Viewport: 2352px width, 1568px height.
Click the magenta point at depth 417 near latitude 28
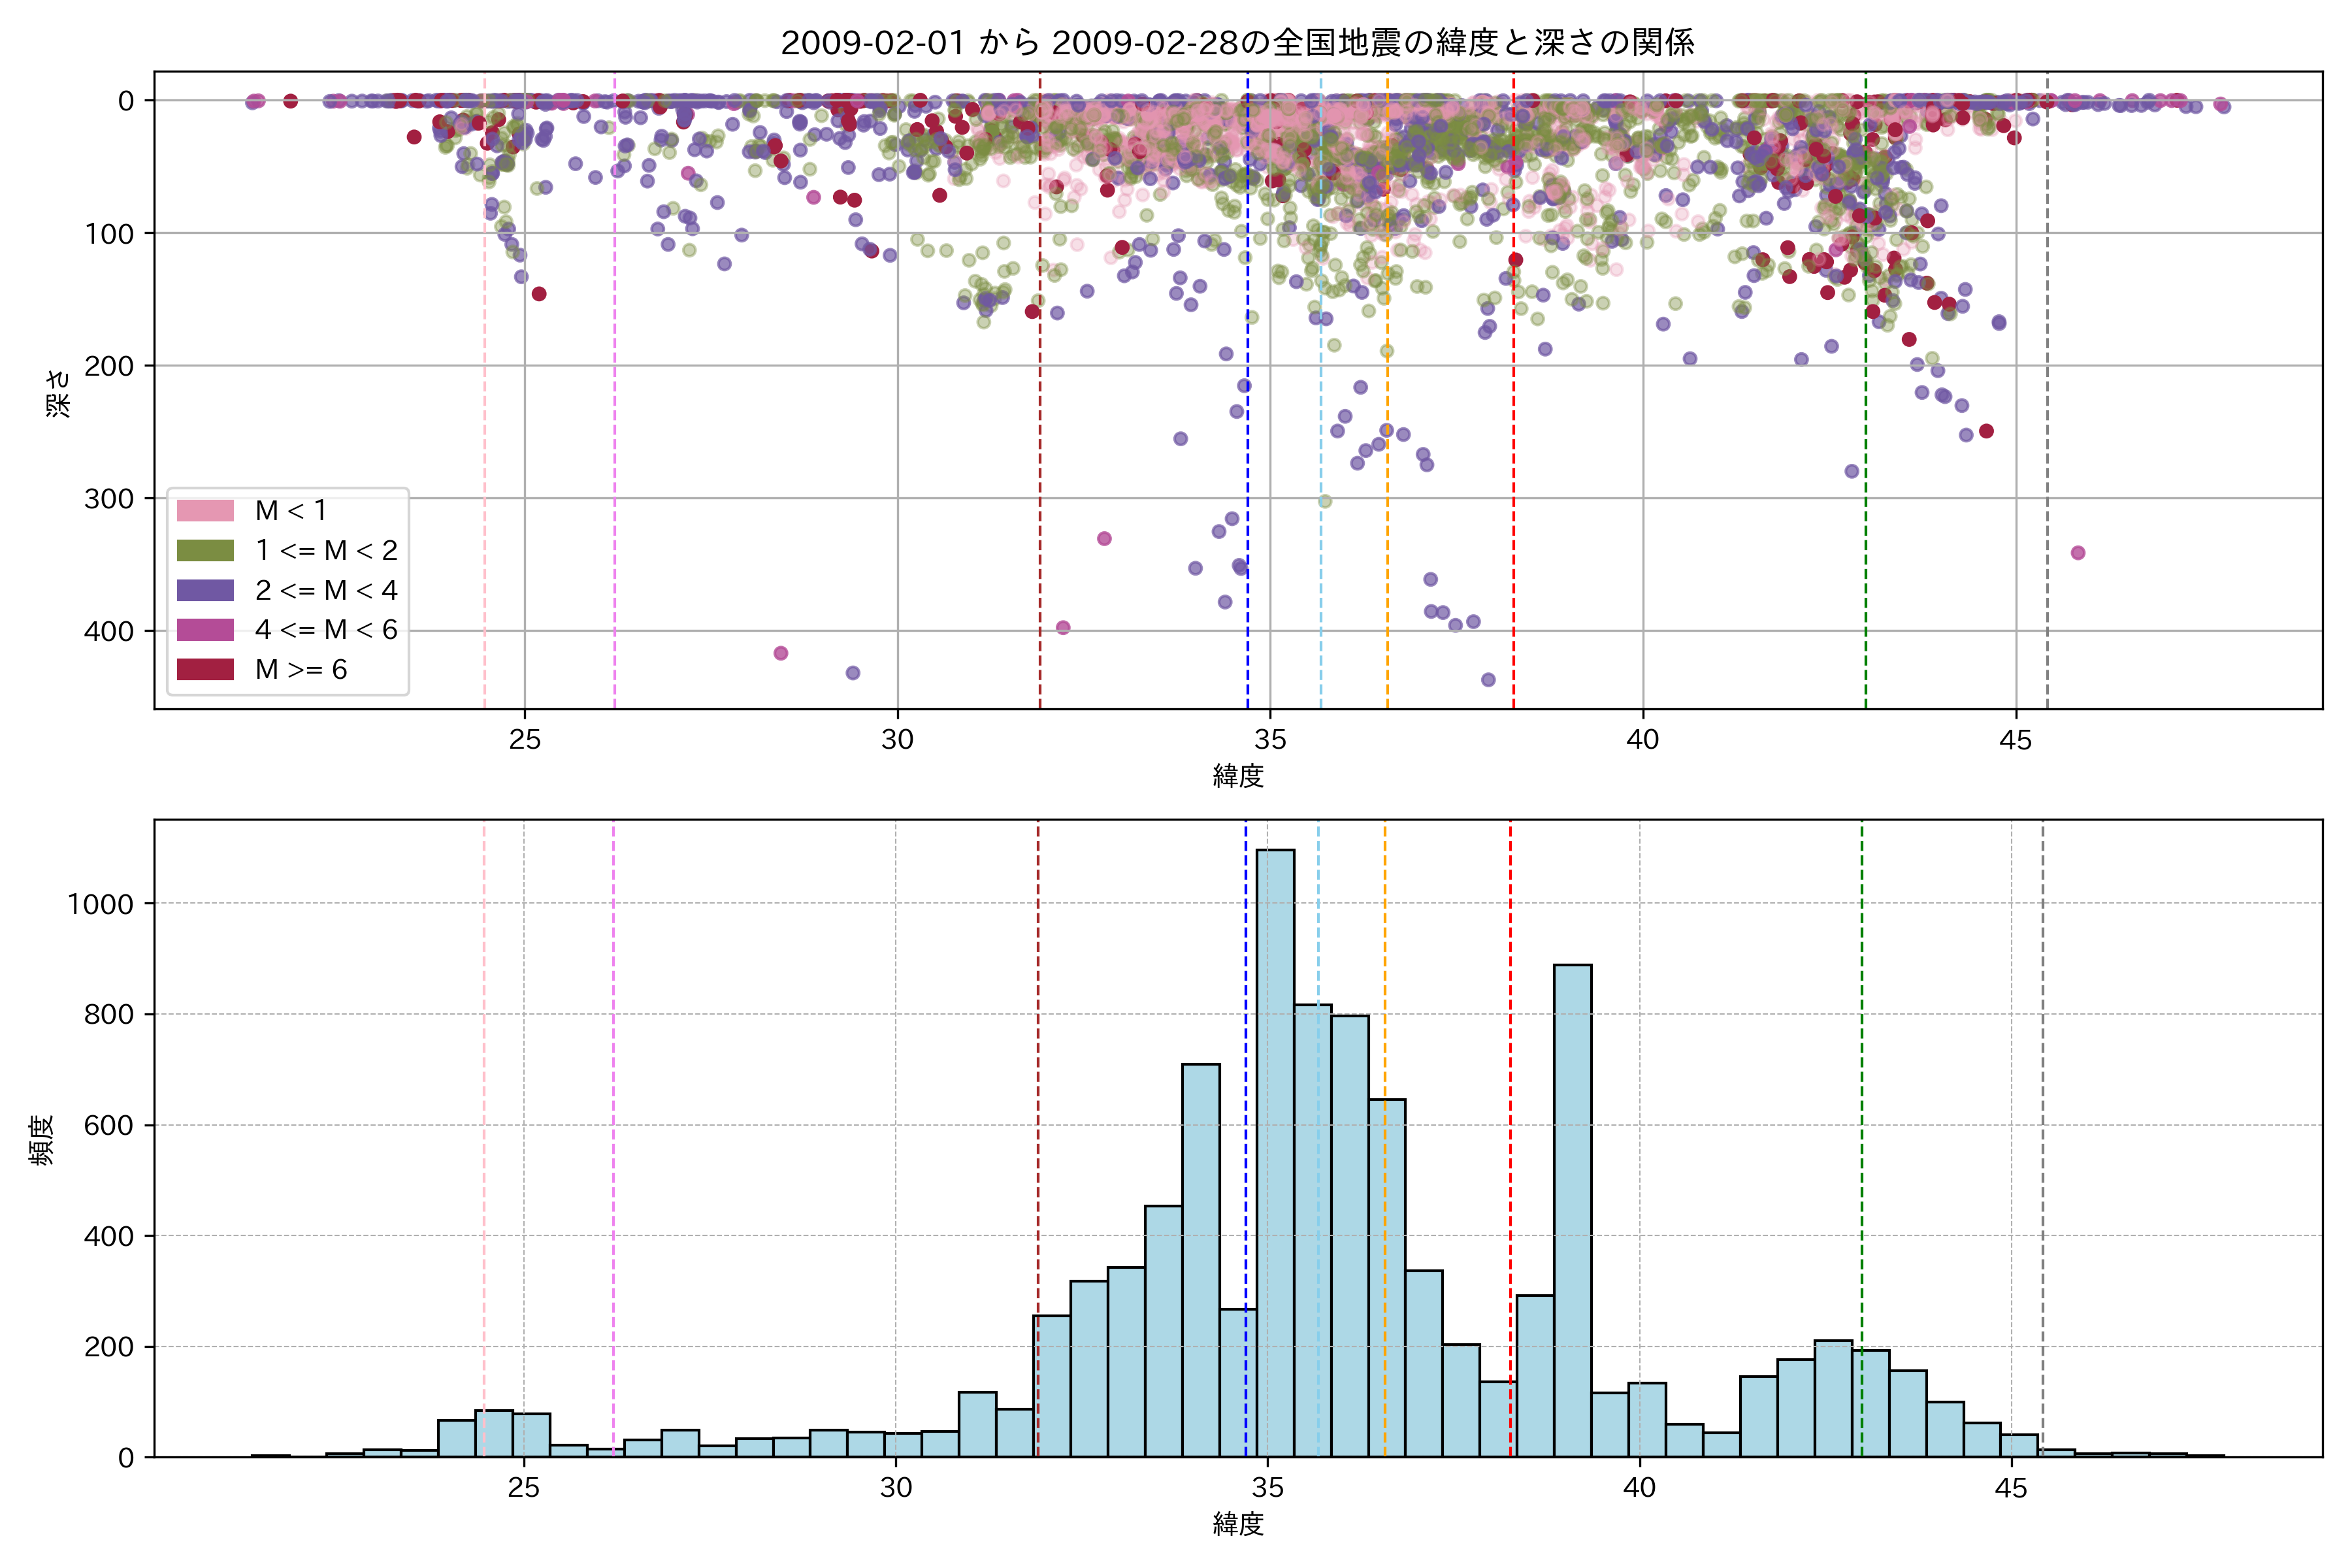(781, 653)
